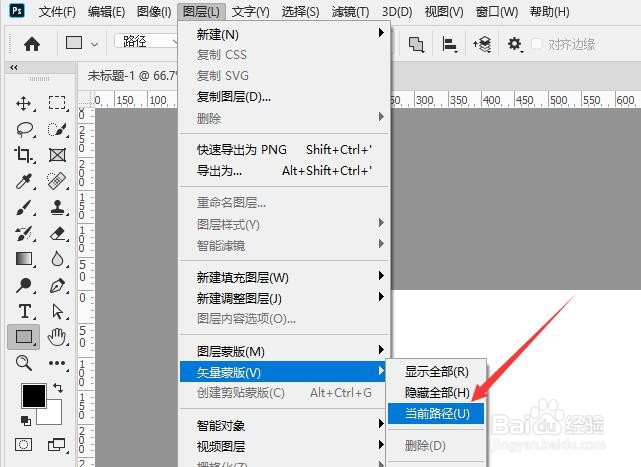This screenshot has width=641, height=467.
Task: Toggle the 对齐边缘 checkbox
Action: click(537, 44)
